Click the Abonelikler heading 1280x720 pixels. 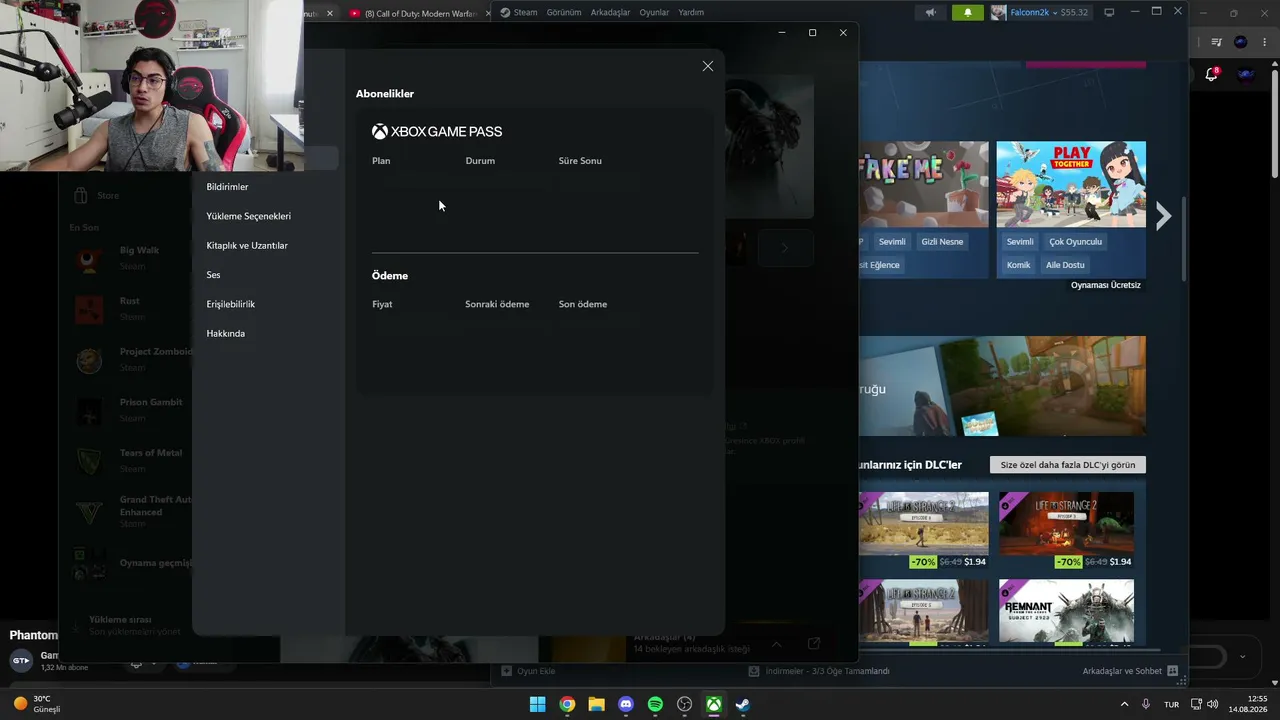(385, 94)
